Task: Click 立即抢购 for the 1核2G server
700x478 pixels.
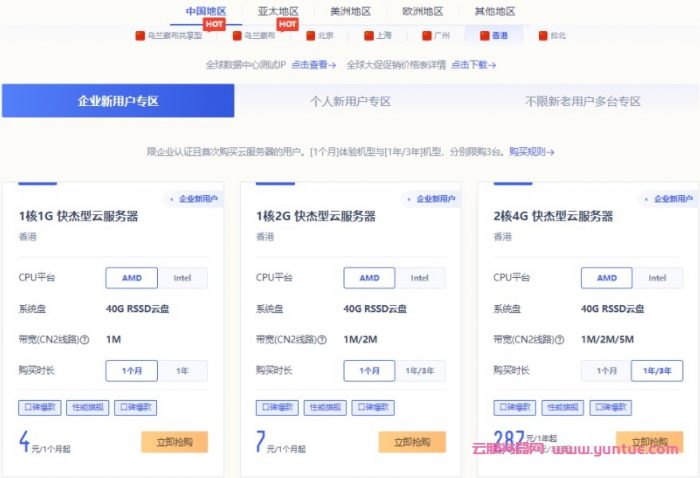Action: (411, 442)
